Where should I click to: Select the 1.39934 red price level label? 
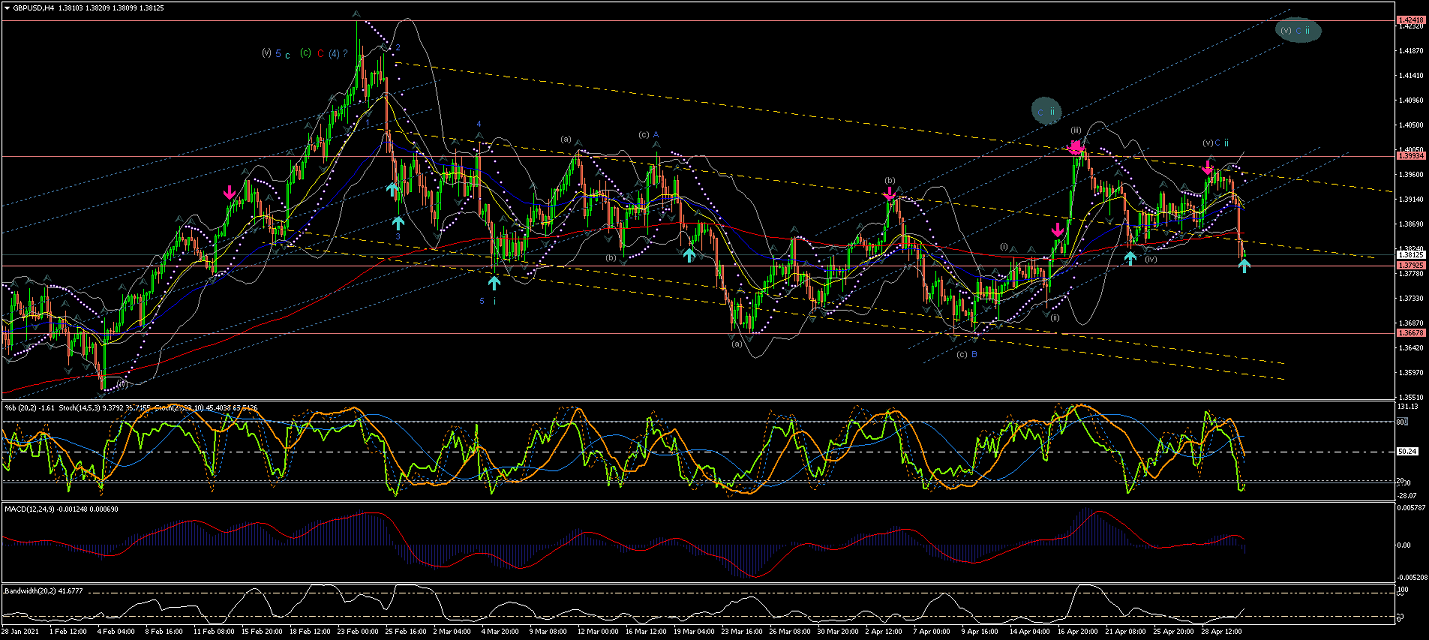[x=1410, y=156]
